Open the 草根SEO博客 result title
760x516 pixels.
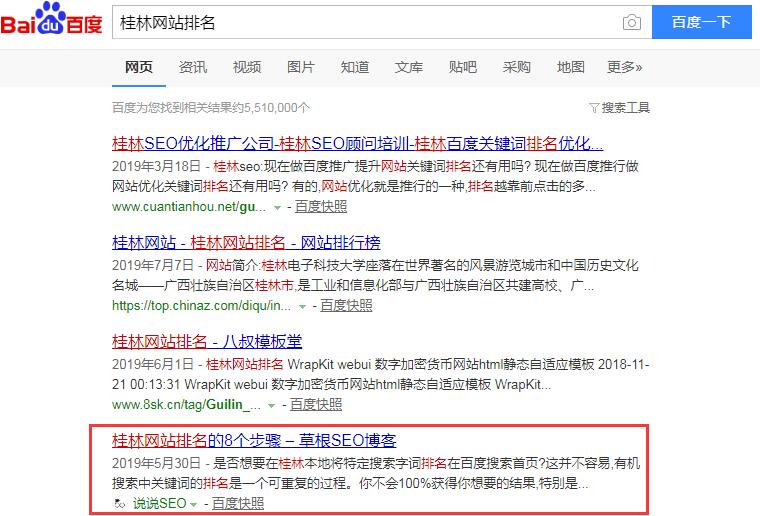tap(254, 440)
